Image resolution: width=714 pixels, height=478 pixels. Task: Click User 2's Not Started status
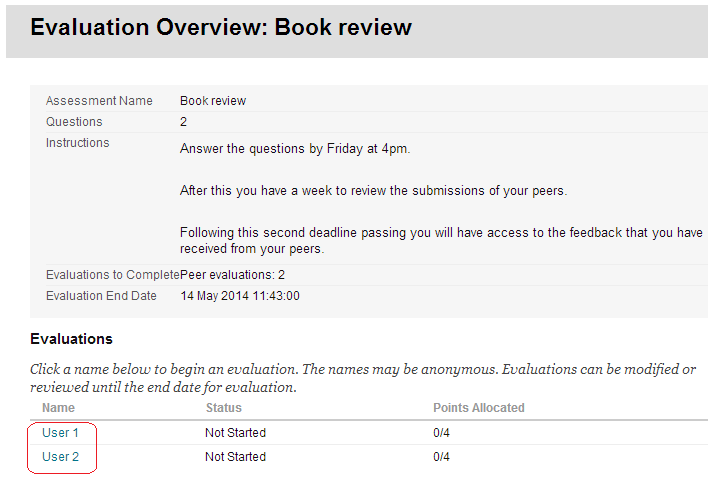235,457
